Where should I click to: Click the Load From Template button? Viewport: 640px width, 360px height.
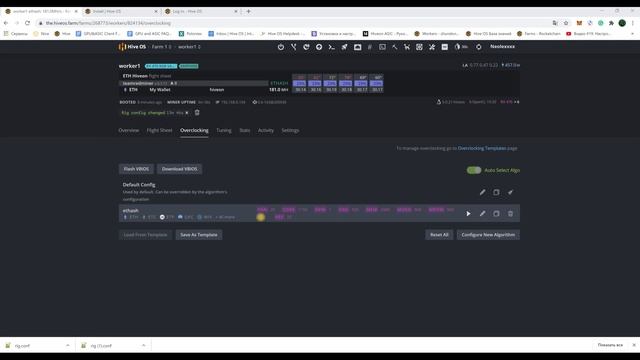pyautogui.click(x=145, y=235)
